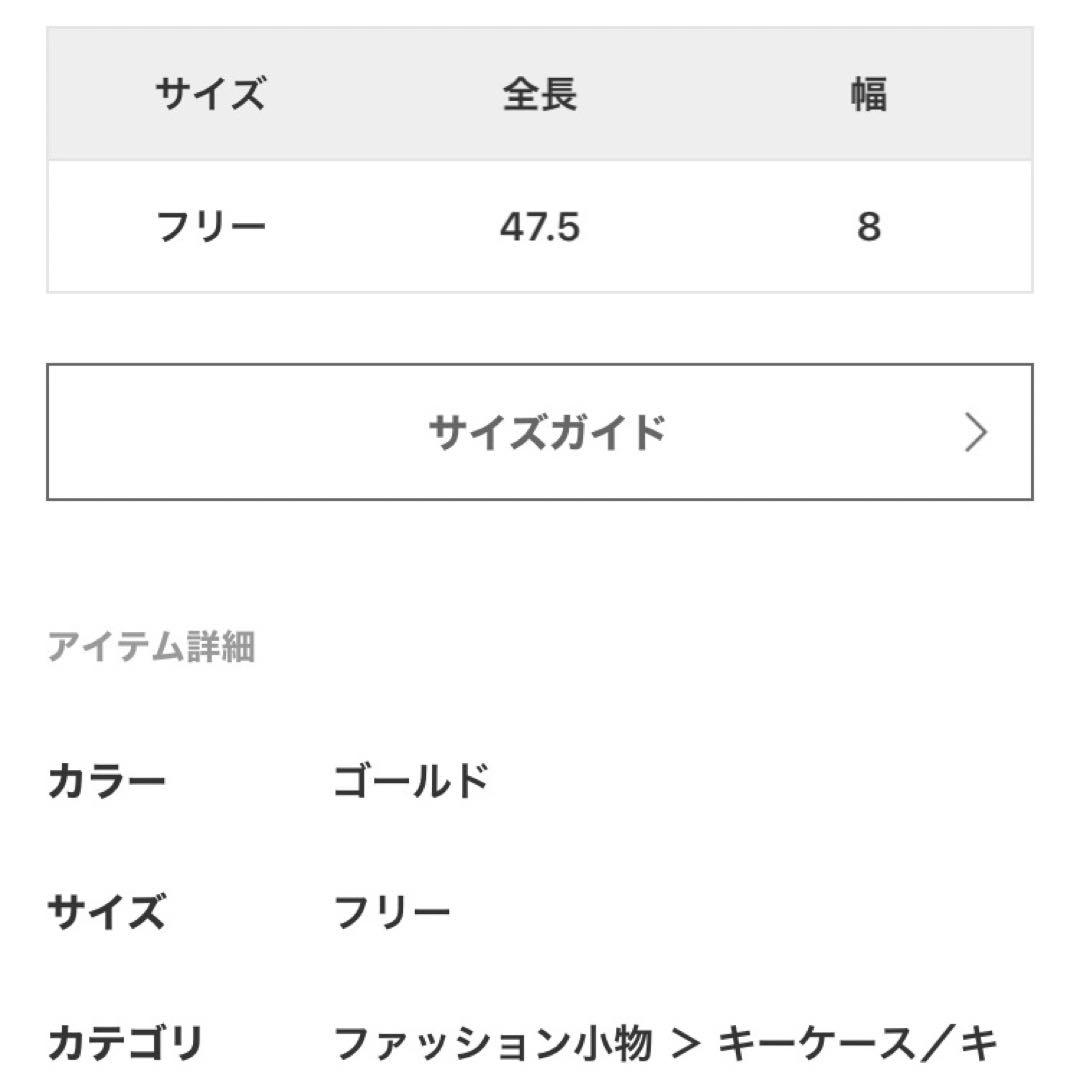Click the size table header row
This screenshot has width=1080, height=1080.
pos(539,94)
